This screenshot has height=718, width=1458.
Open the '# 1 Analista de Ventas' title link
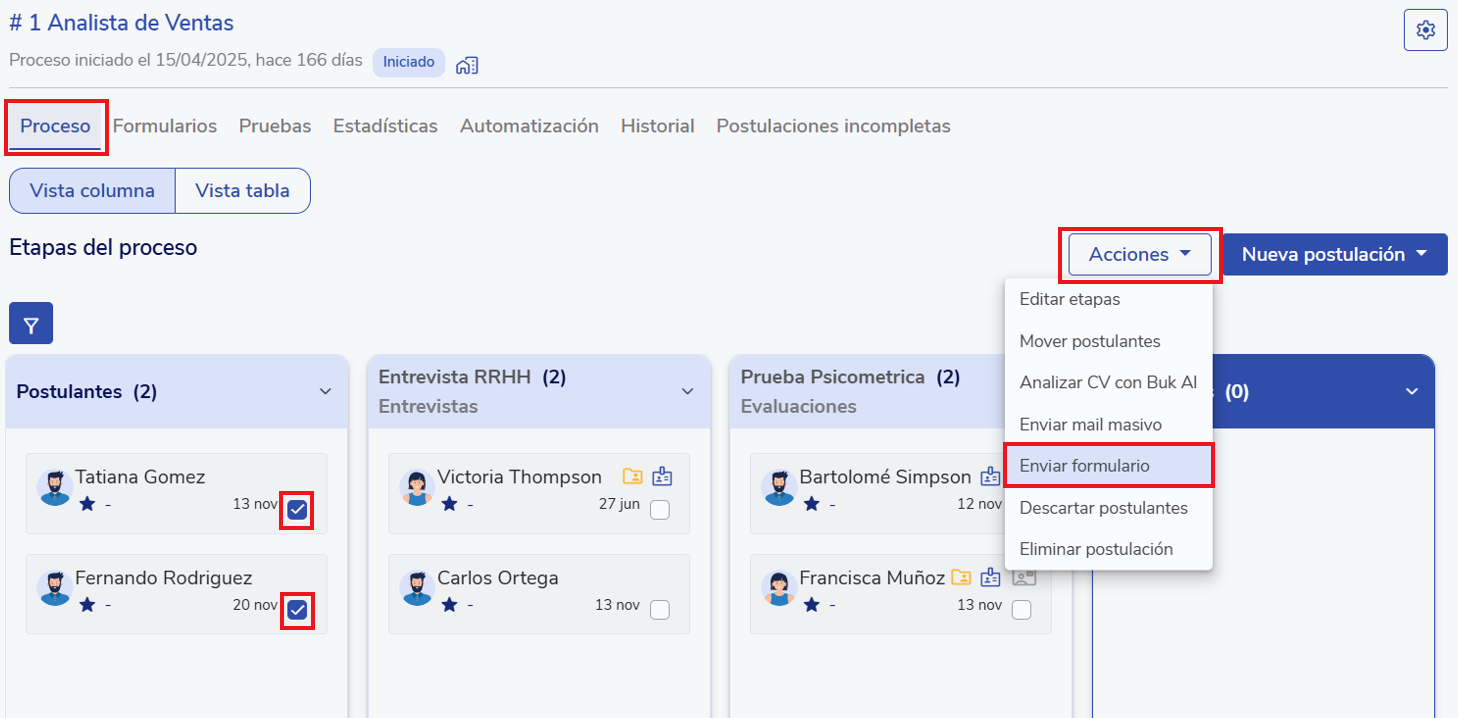tap(120, 23)
